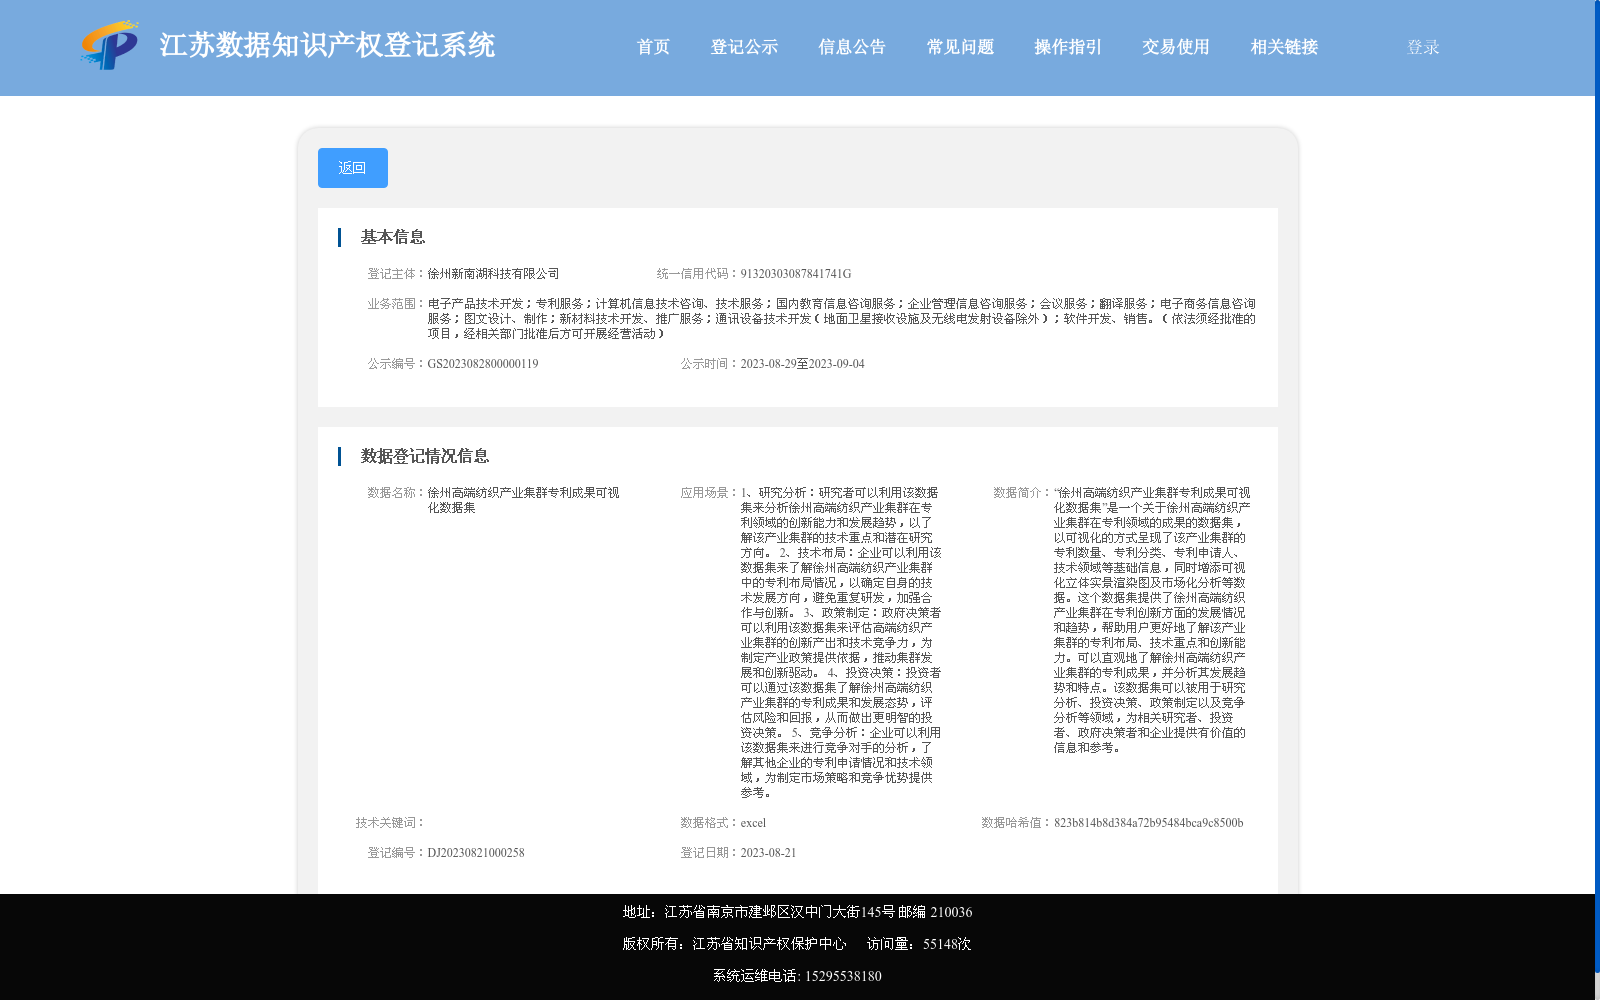Click the 业务范围 description text
The image size is (1600, 1000).
point(841,319)
